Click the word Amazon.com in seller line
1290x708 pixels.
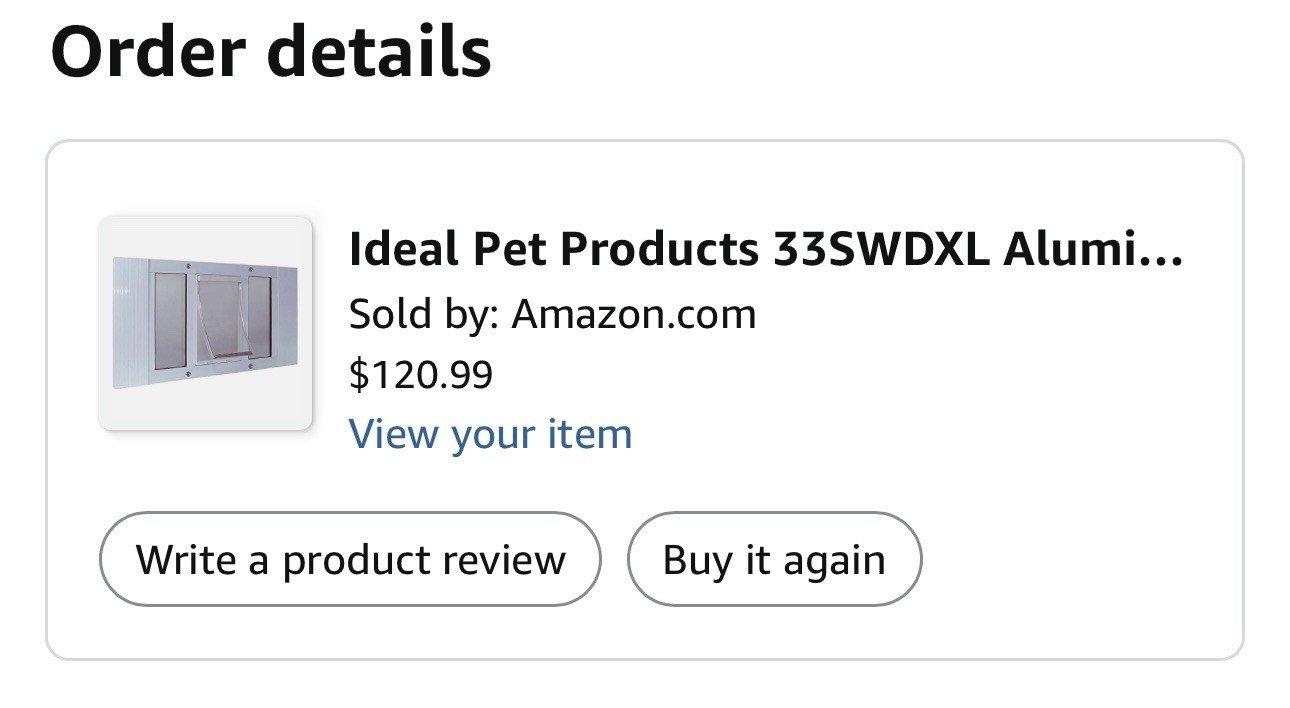(634, 314)
